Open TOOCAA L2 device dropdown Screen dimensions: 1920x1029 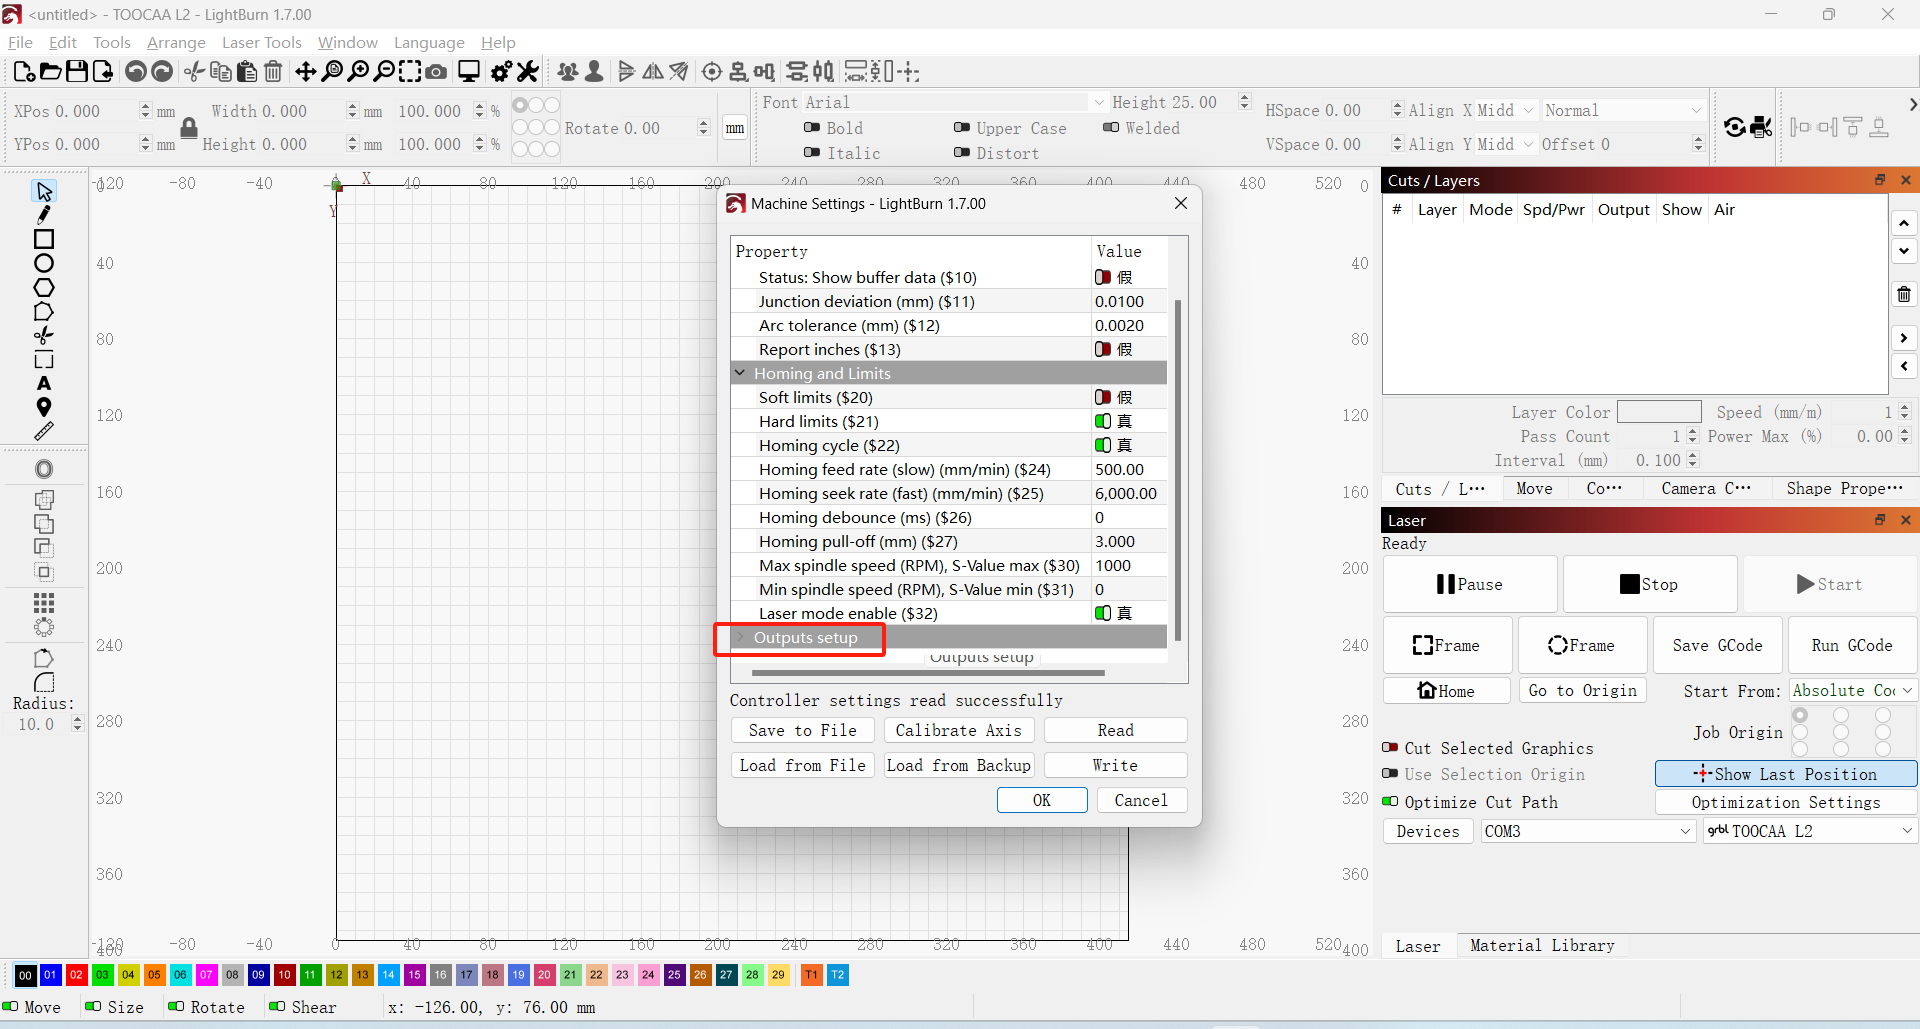point(1810,831)
